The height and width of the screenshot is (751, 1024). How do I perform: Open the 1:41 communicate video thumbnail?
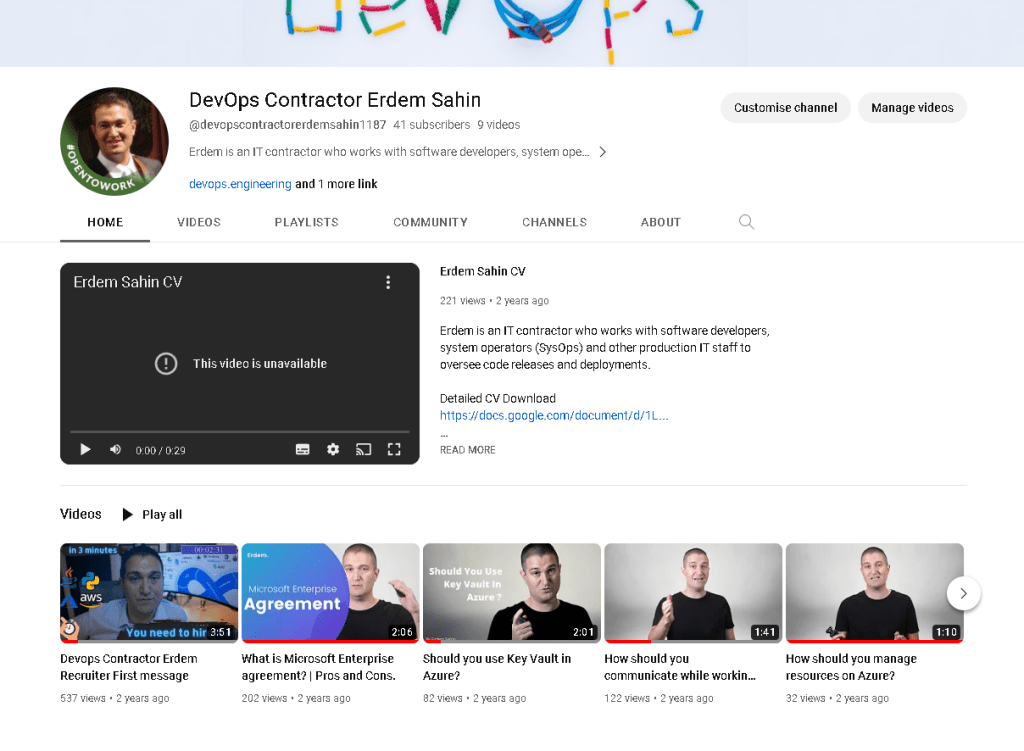tap(694, 593)
